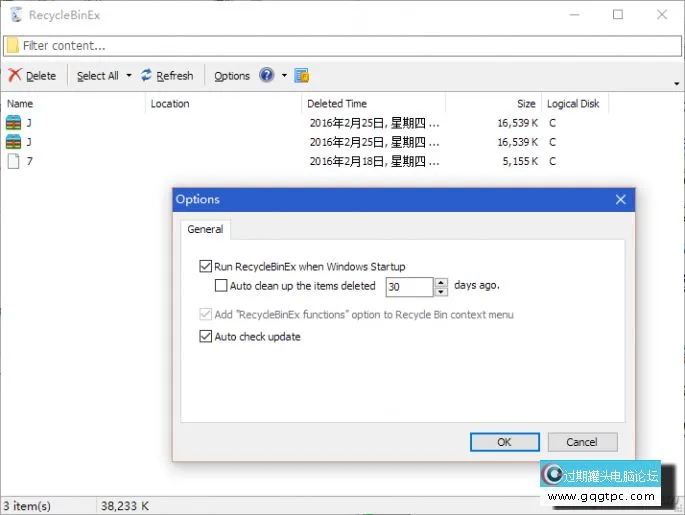Select the blank document icon for file 7
This screenshot has height=515, width=685.
[x=14, y=161]
